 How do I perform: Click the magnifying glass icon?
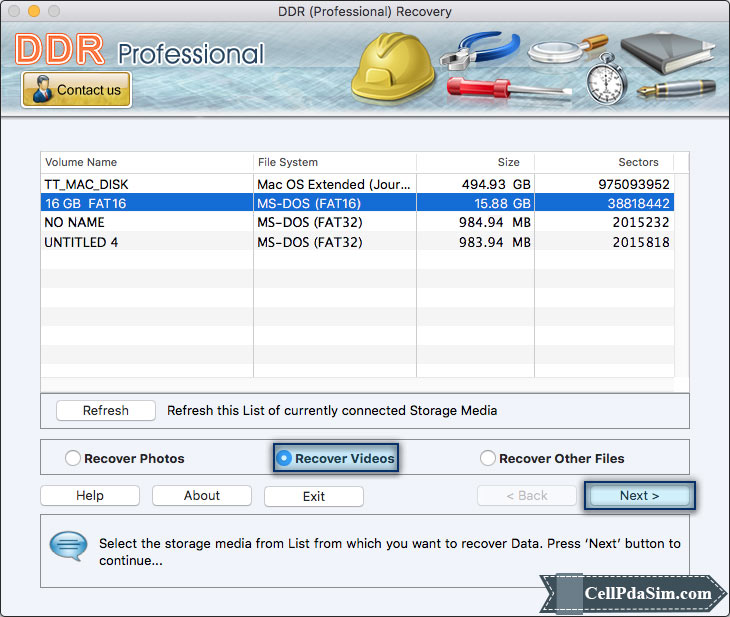568,48
